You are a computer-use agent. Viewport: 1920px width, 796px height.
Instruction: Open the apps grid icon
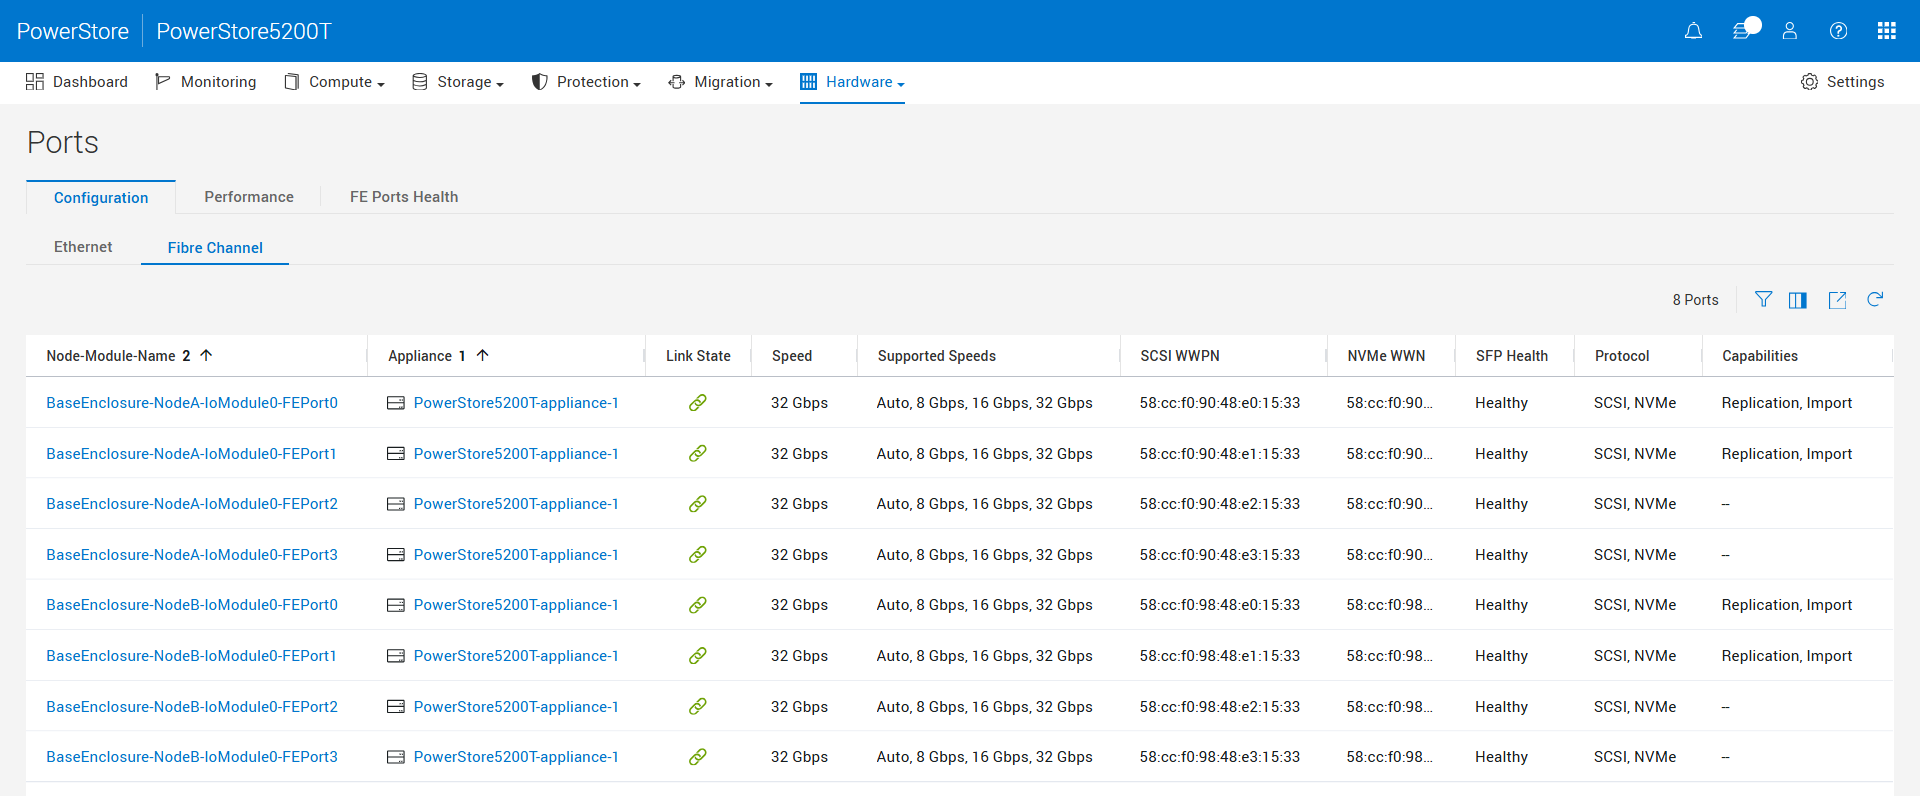(x=1887, y=31)
